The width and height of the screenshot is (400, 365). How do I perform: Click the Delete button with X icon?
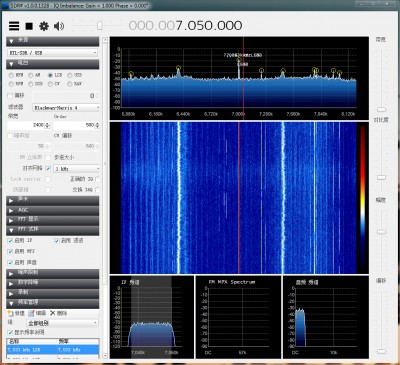tap(58, 313)
